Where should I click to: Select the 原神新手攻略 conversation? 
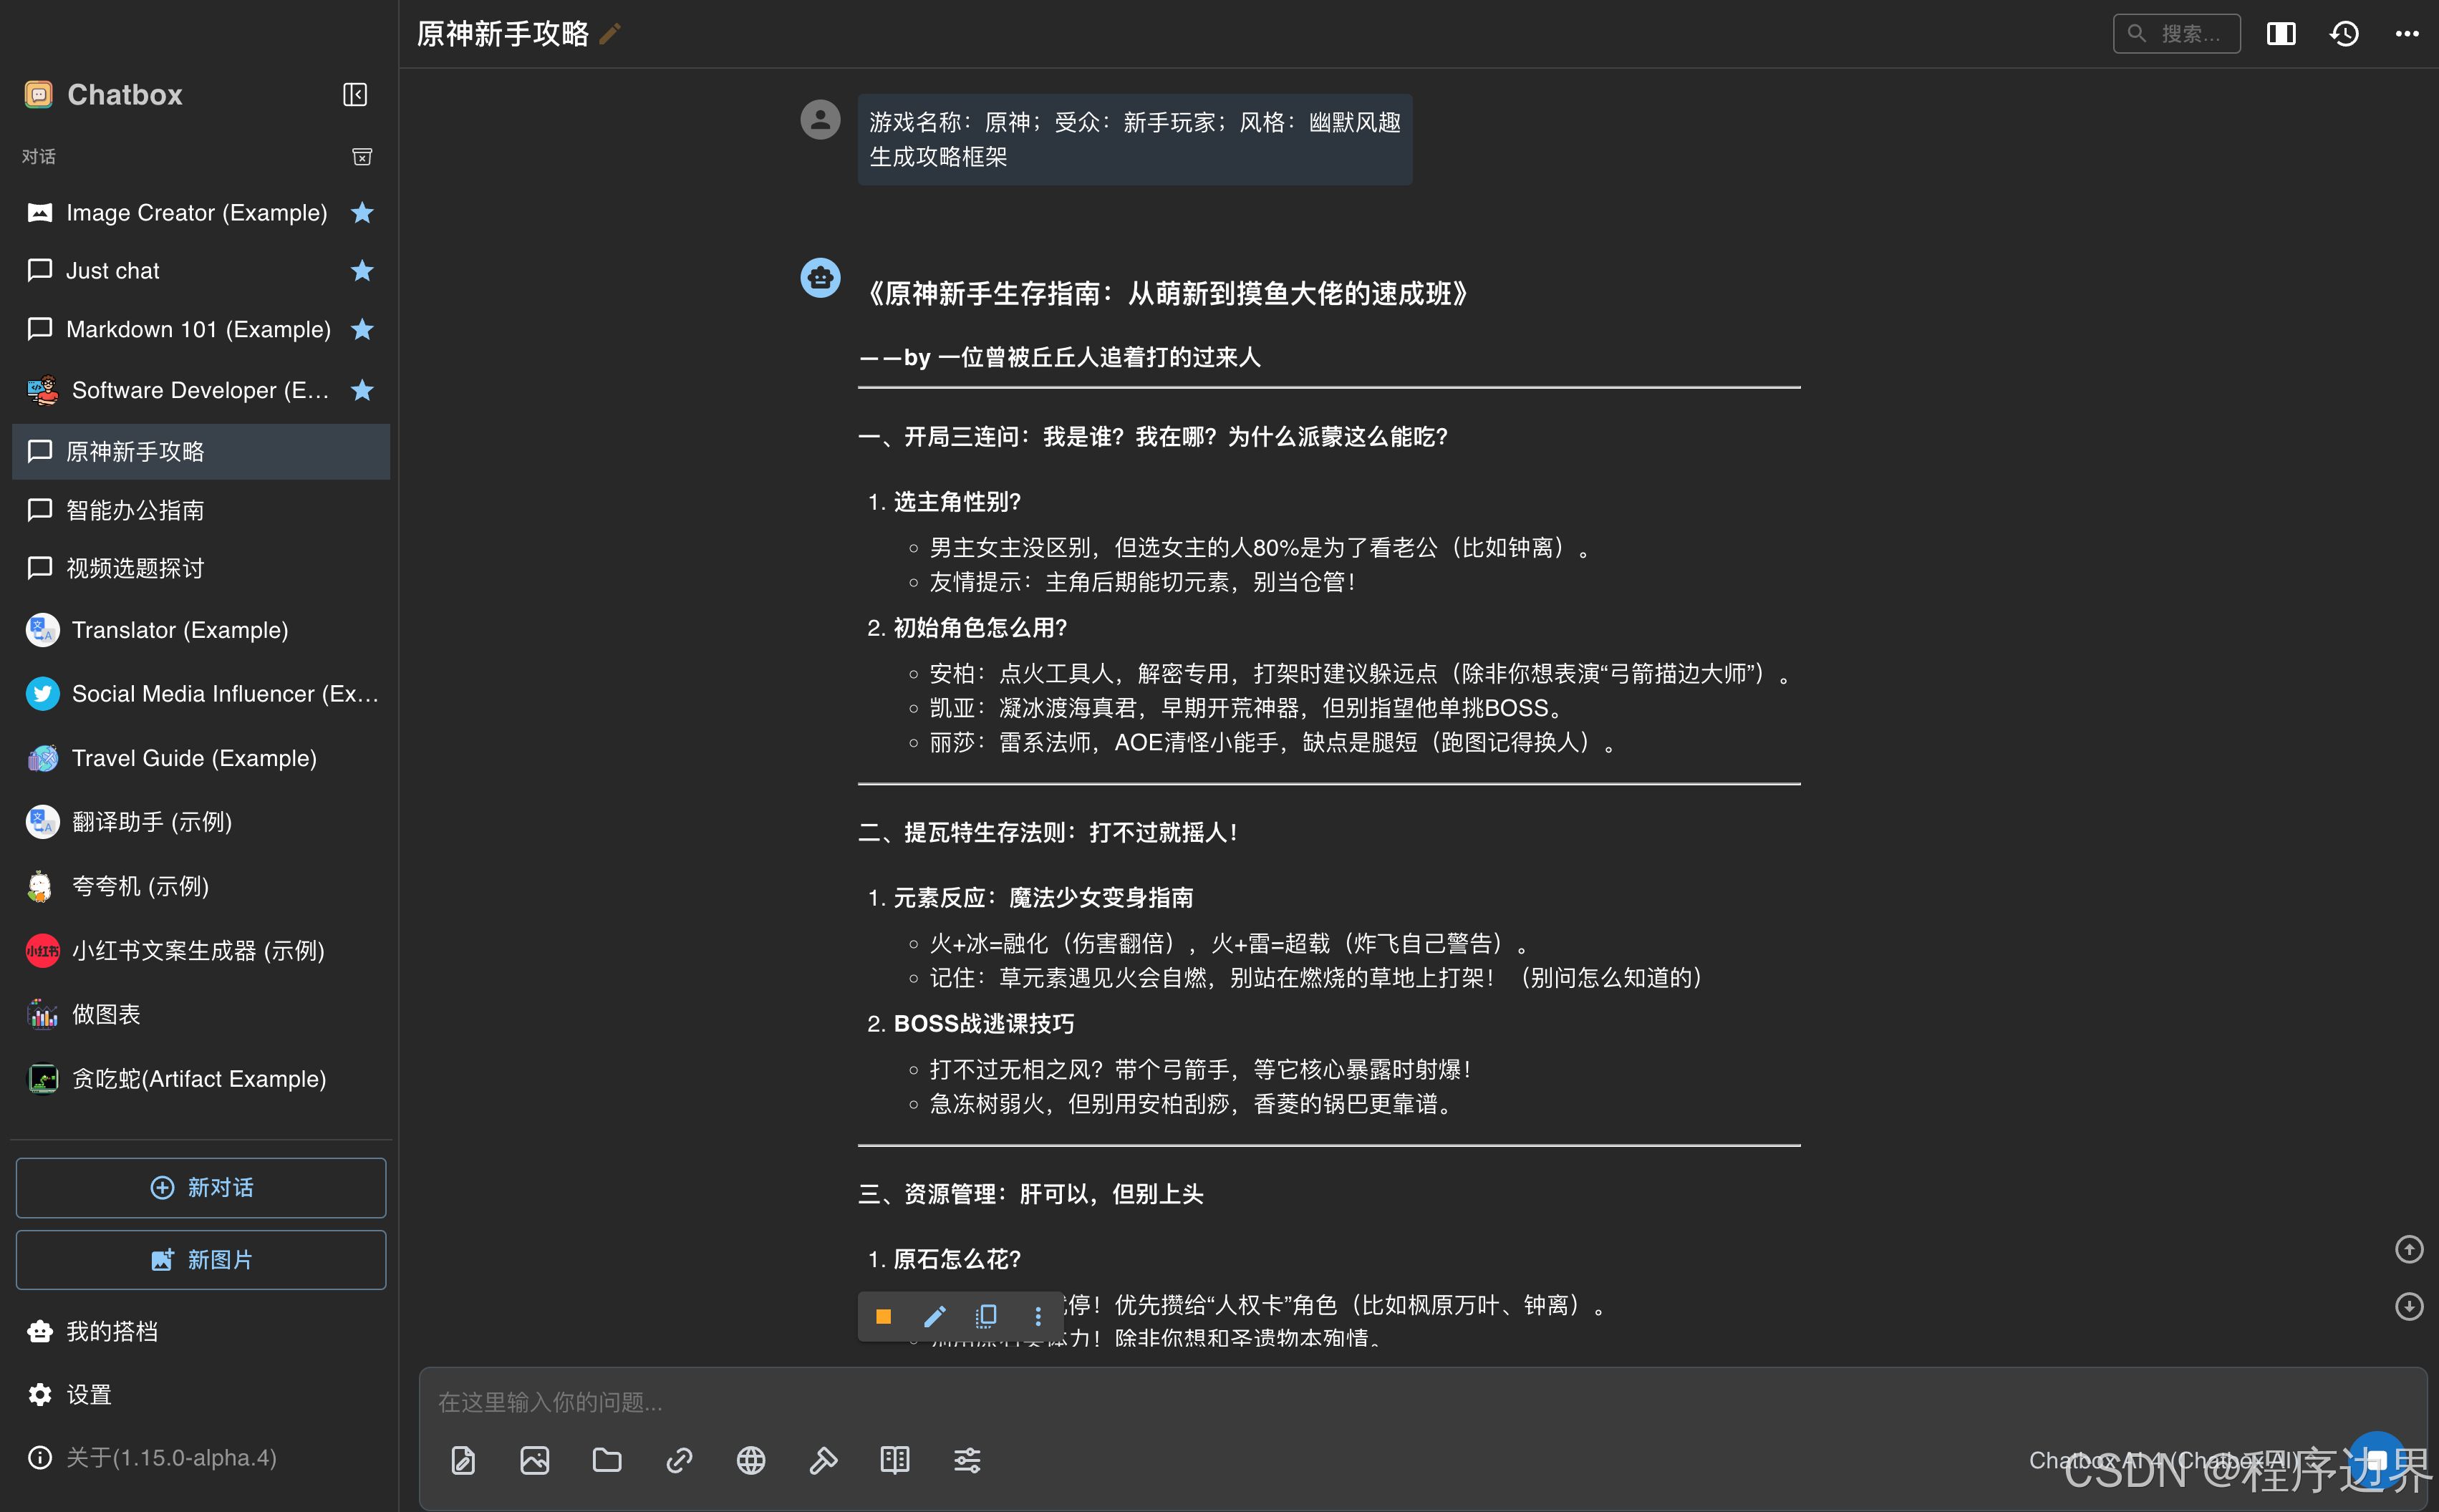pyautogui.click(x=201, y=452)
